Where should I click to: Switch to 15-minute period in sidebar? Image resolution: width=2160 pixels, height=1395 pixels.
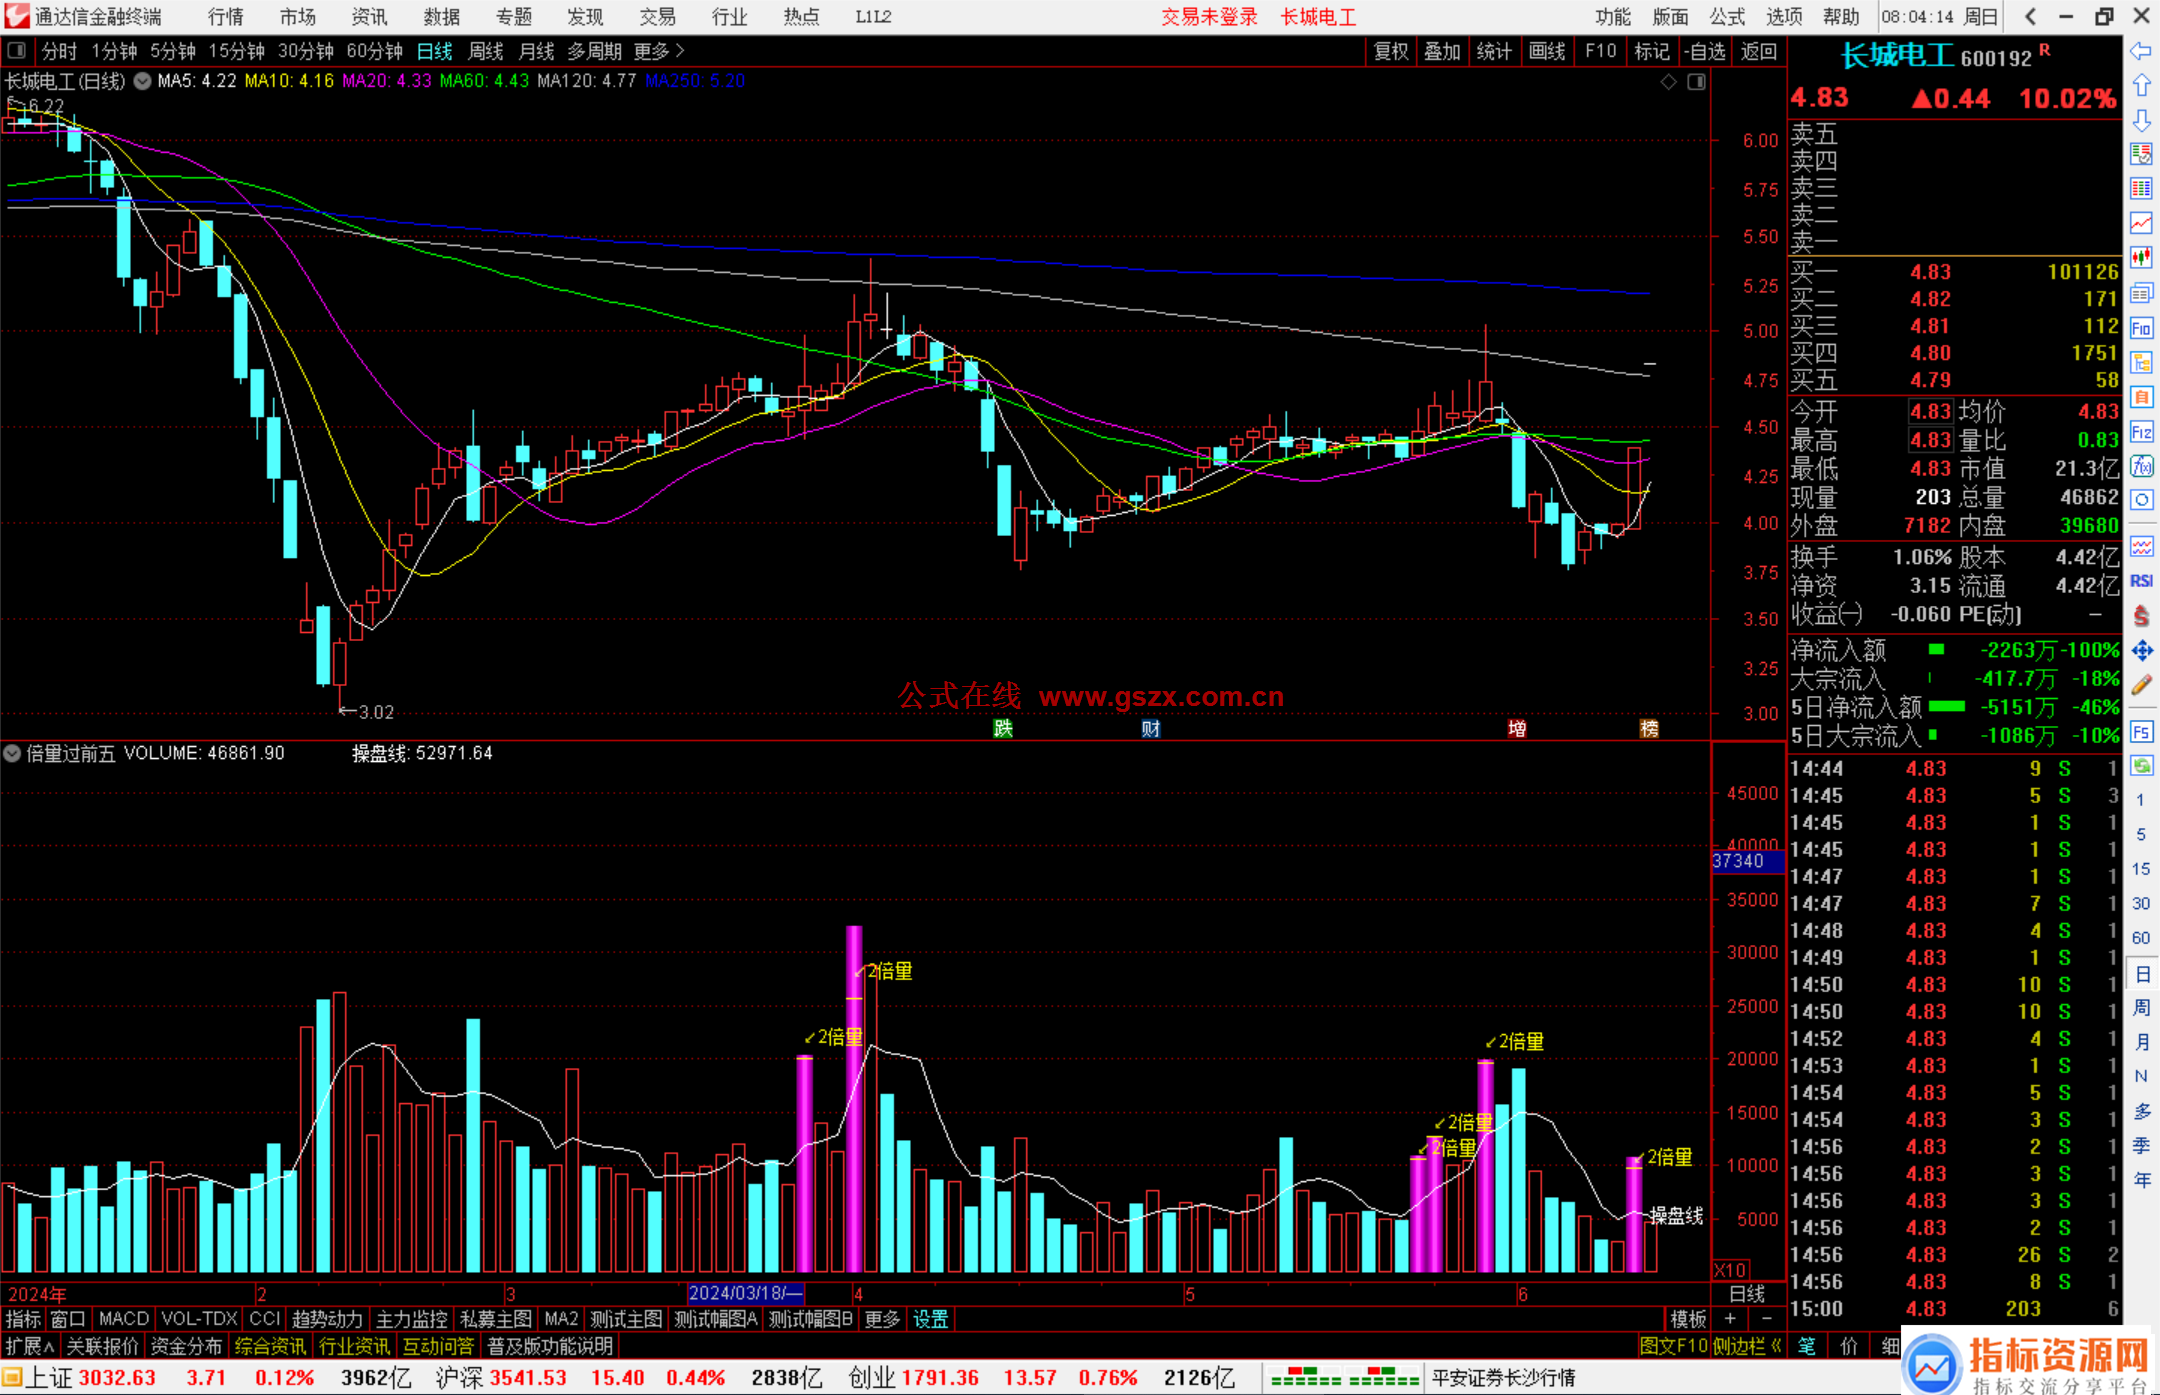(x=2140, y=868)
